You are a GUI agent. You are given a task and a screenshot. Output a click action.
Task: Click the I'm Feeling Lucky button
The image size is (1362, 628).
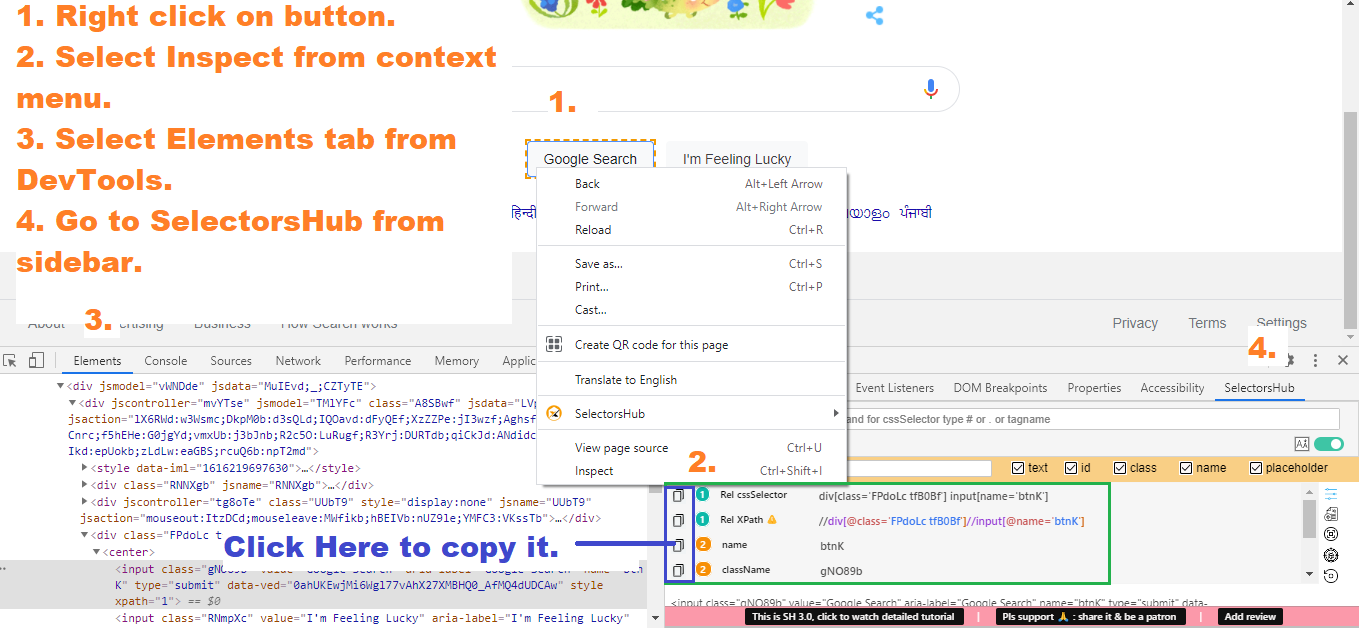pos(737,158)
